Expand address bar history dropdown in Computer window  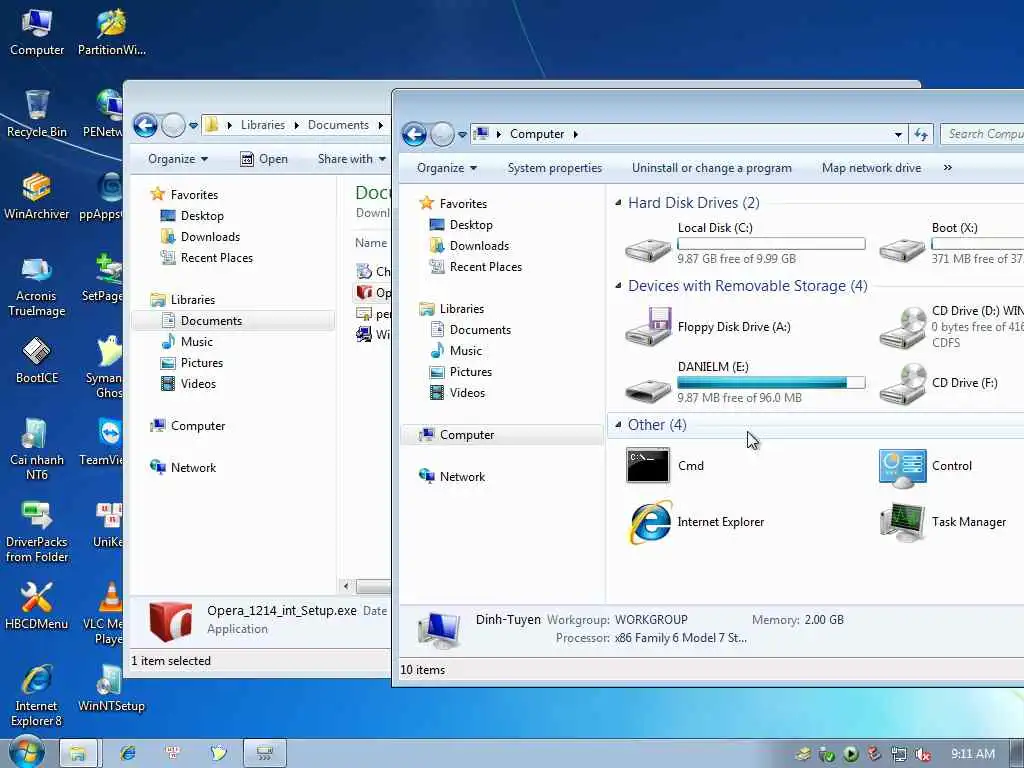point(899,135)
